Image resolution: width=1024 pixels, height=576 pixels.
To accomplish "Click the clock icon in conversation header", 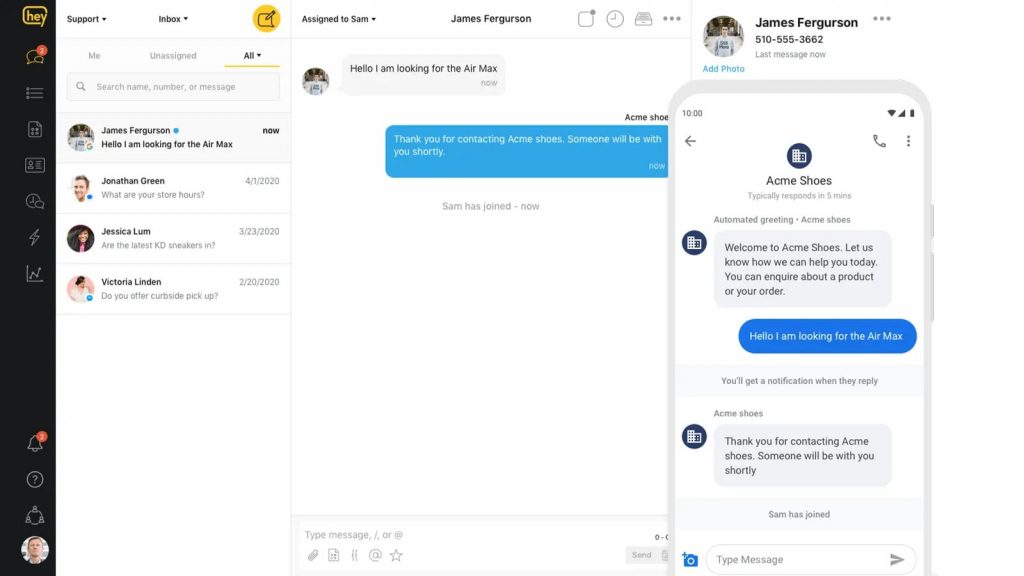I will (615, 19).
